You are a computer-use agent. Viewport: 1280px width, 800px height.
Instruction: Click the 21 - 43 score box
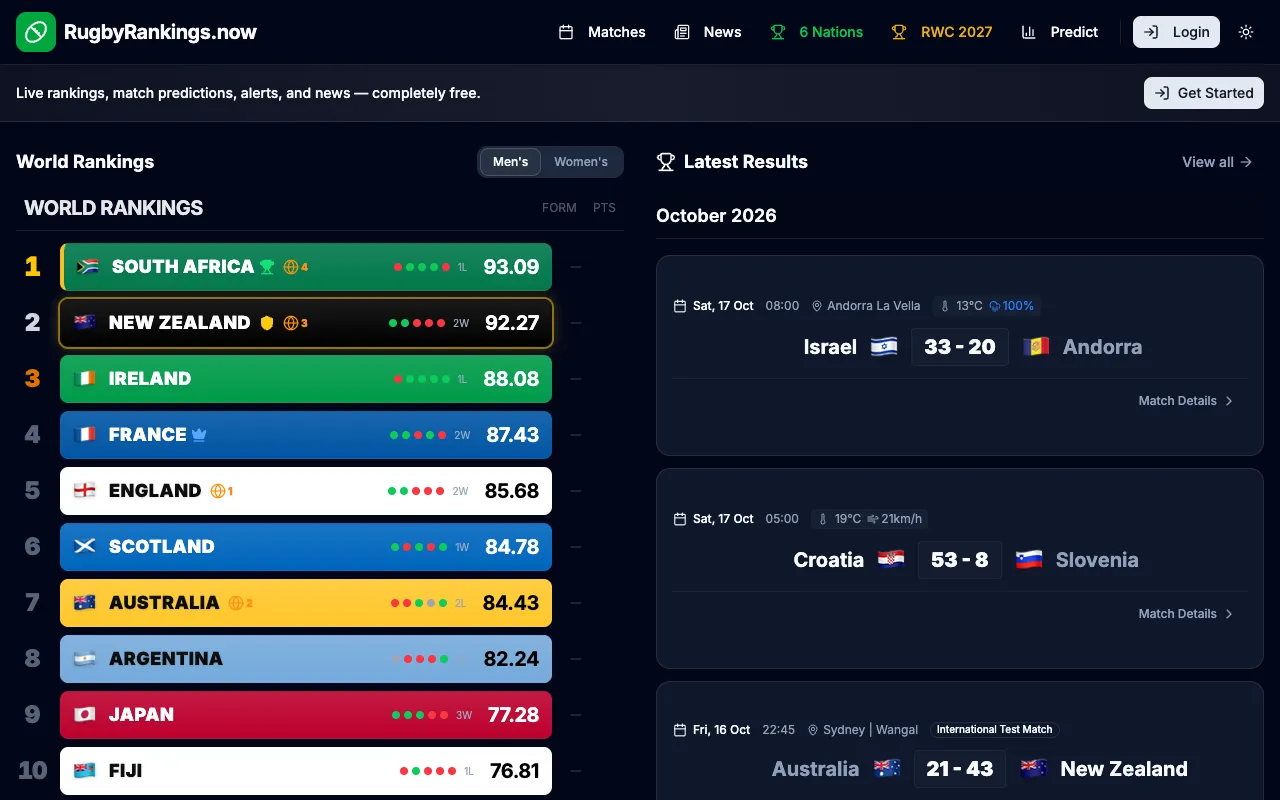(960, 769)
